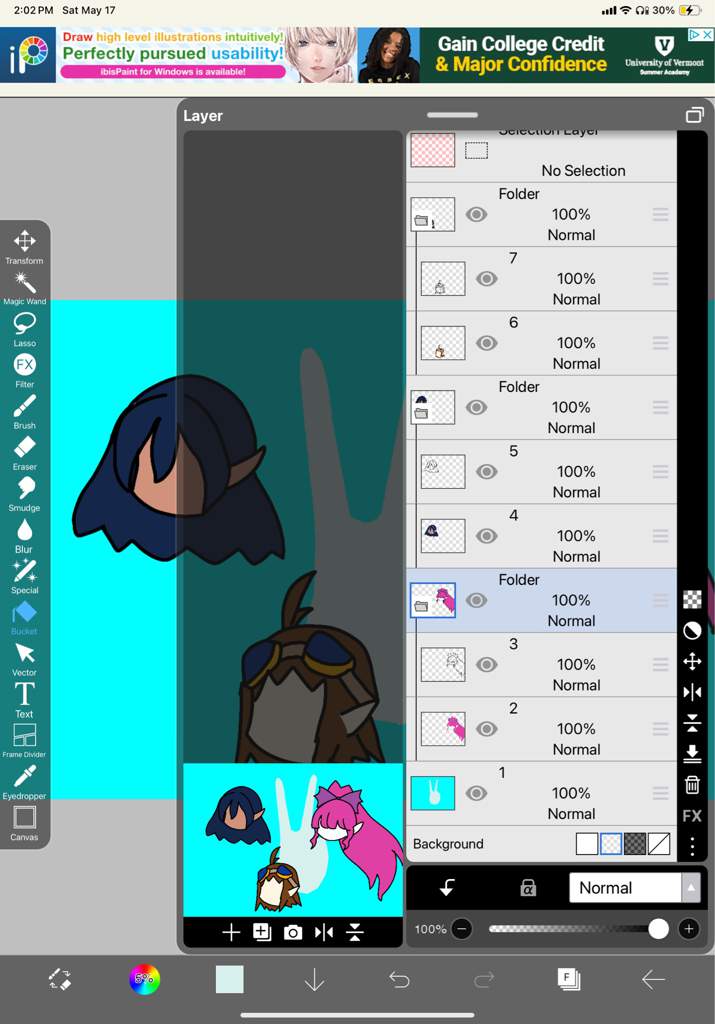This screenshot has height=1024, width=715.
Task: Tap the down arrow in bottom bar
Action: (x=315, y=979)
